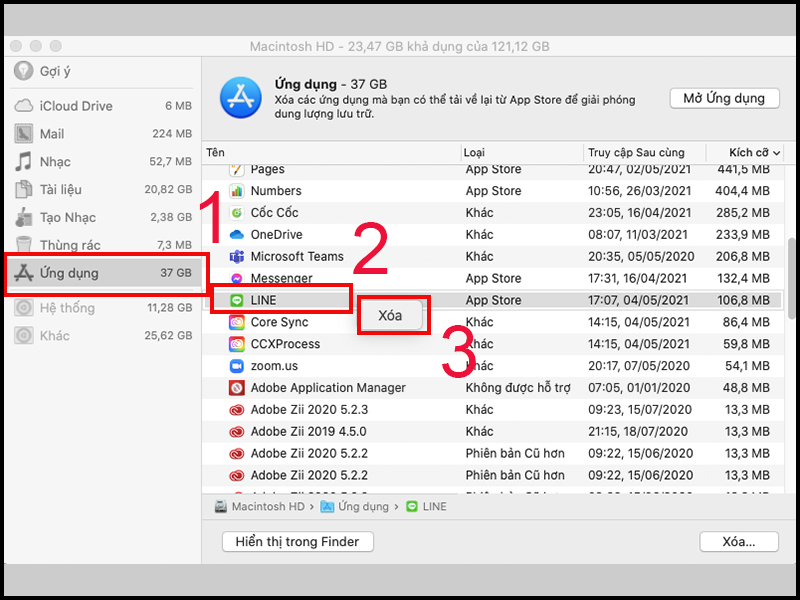Click the Messenger app icon
This screenshot has height=600, width=800.
236,279
